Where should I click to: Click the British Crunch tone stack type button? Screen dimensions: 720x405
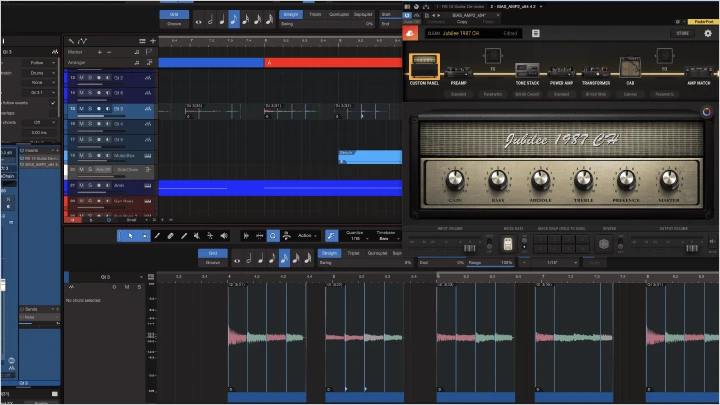pos(527,94)
